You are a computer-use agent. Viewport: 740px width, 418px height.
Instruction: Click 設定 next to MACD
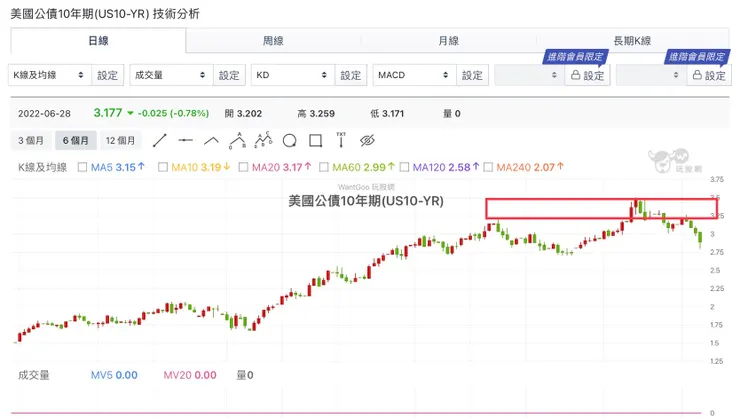coord(472,75)
